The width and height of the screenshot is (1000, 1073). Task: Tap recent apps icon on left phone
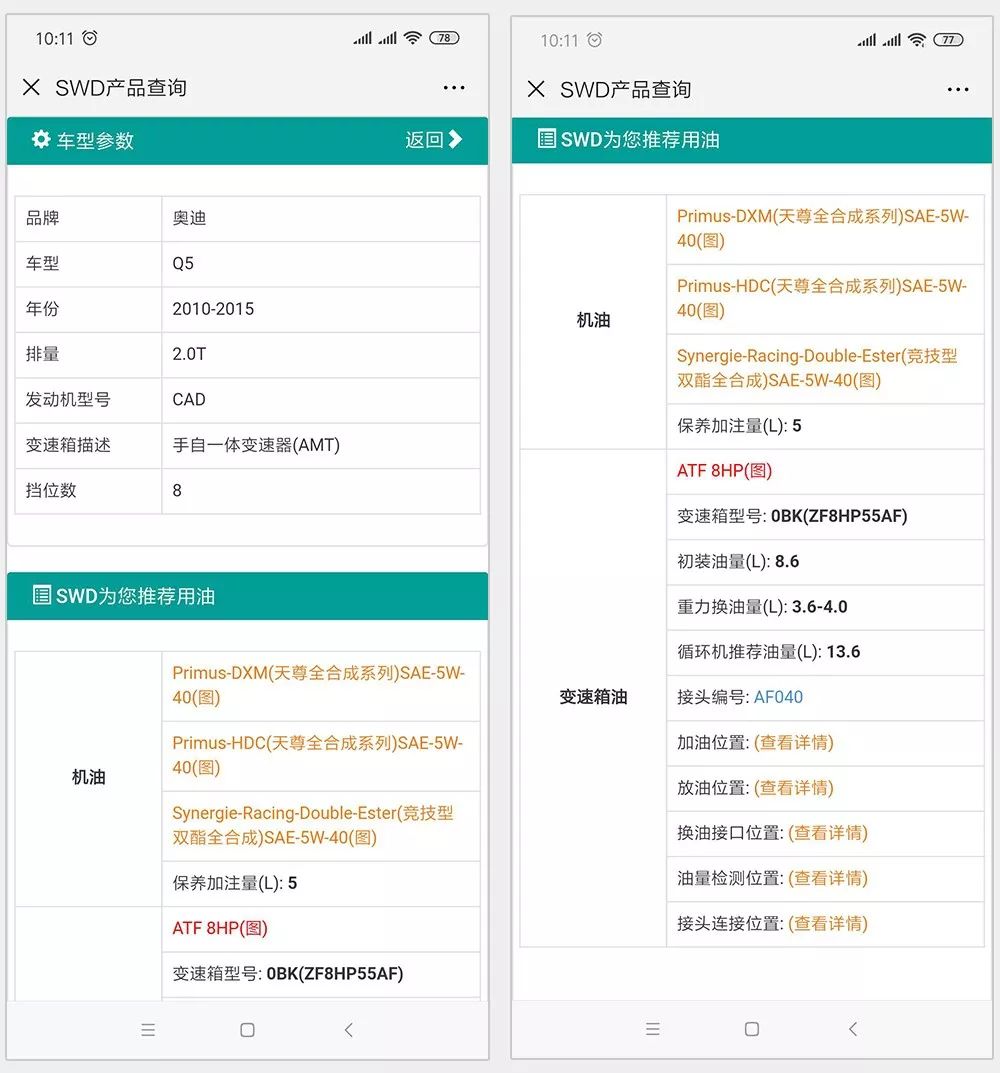[x=148, y=1030]
